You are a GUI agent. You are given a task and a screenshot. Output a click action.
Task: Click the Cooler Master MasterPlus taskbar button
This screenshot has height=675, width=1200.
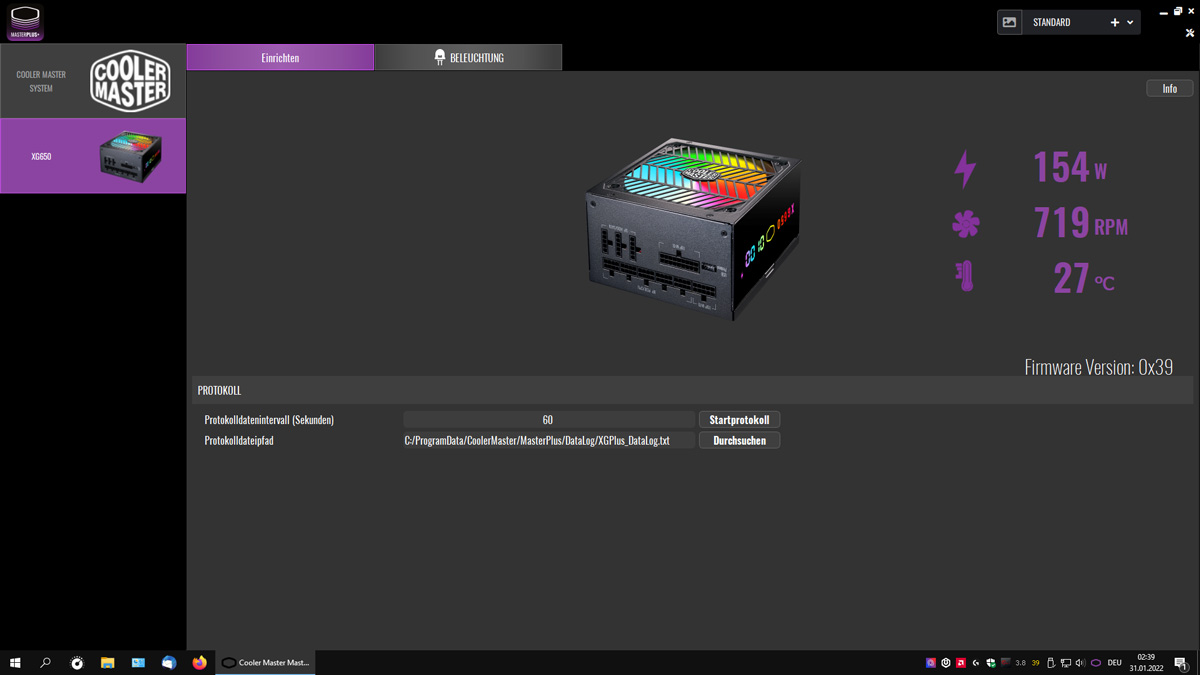(x=266, y=662)
